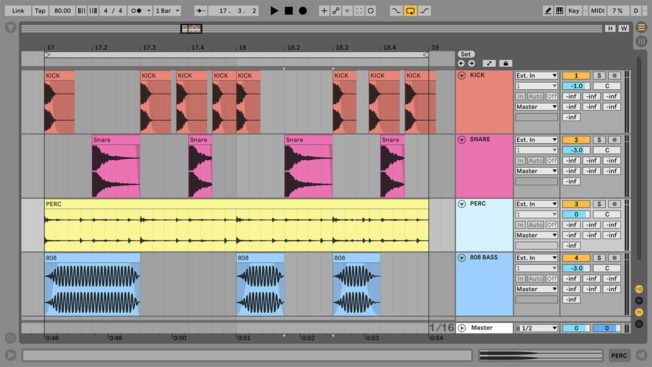Toggle the Computer MIDI Keyboard icon
The width and height of the screenshot is (652, 367).
click(560, 11)
